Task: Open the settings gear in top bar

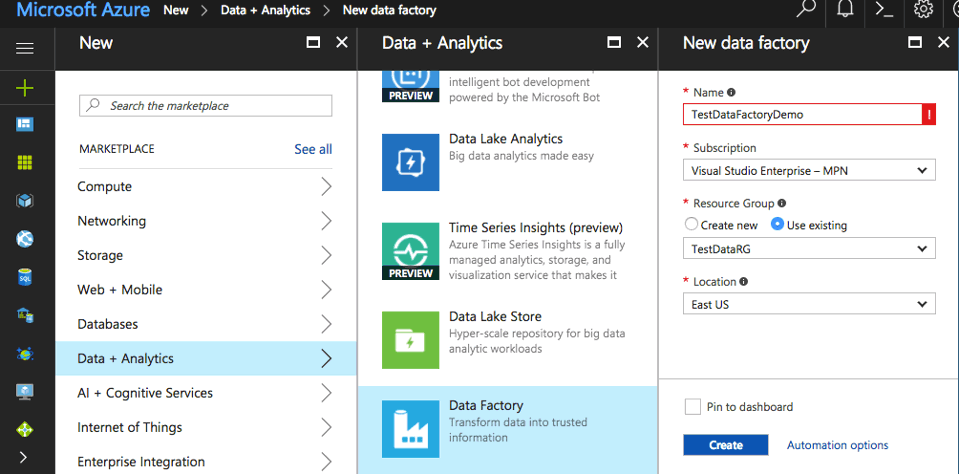Action: tap(924, 10)
